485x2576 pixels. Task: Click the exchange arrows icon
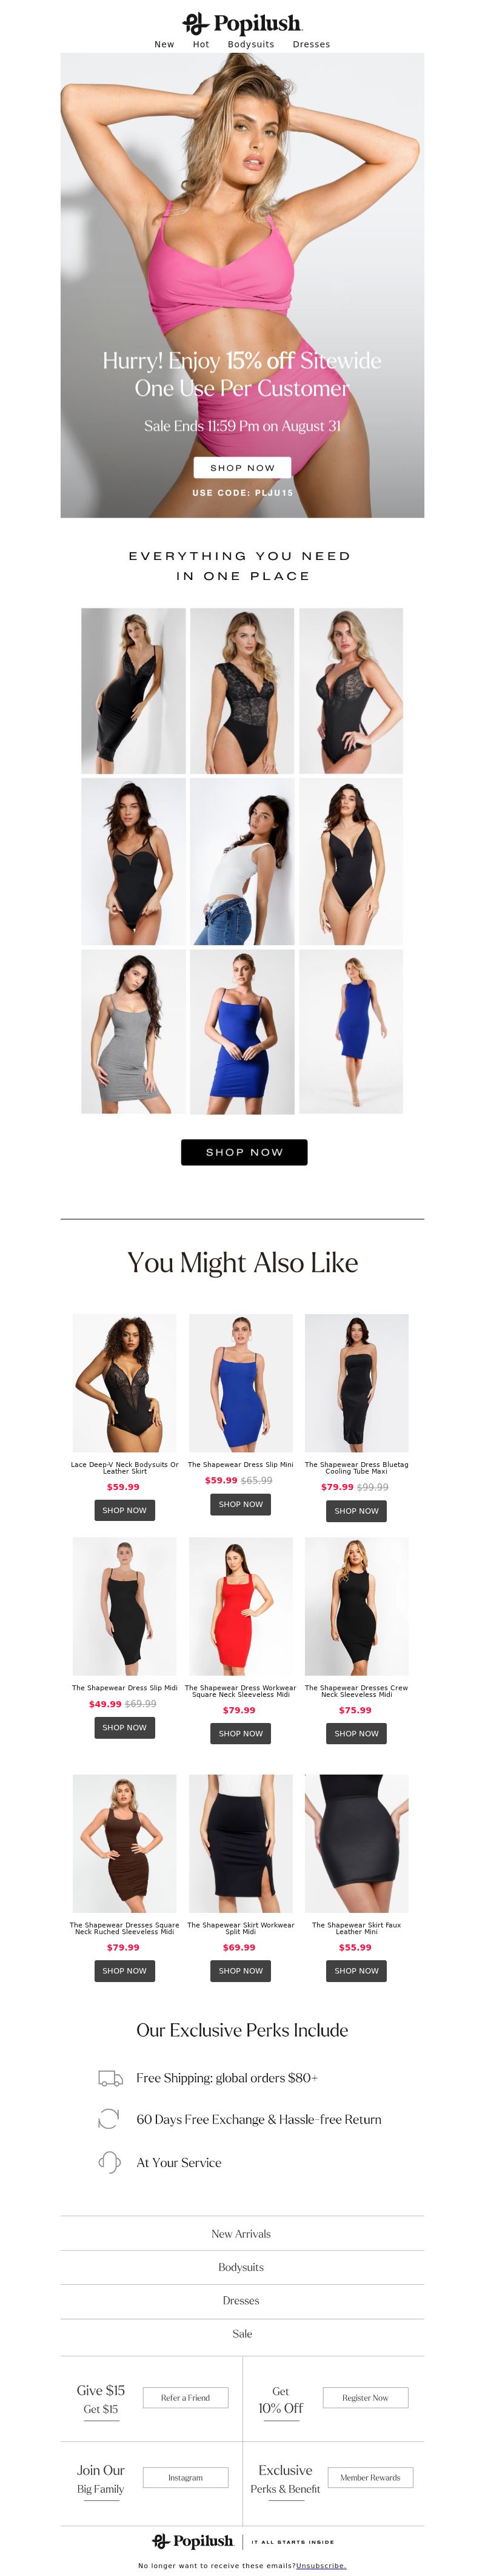109,2119
